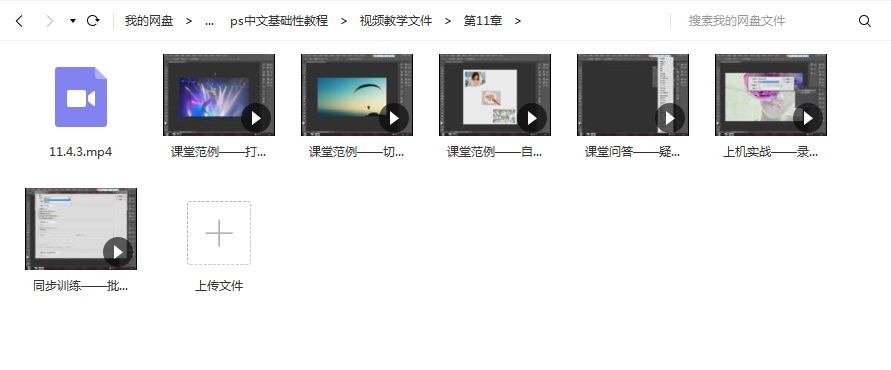891x370 pixels.
Task: Go to 视频教学文件 breadcrumb folder
Action: 395,21
